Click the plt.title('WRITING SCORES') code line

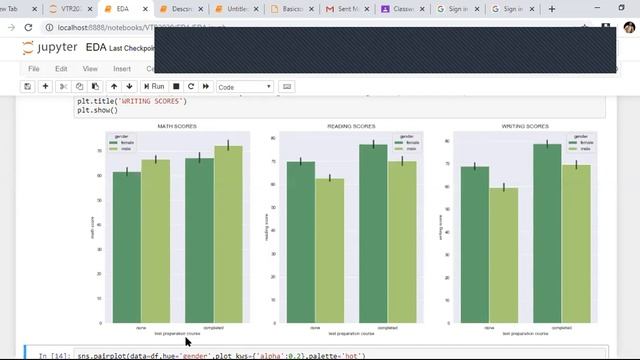[132, 101]
